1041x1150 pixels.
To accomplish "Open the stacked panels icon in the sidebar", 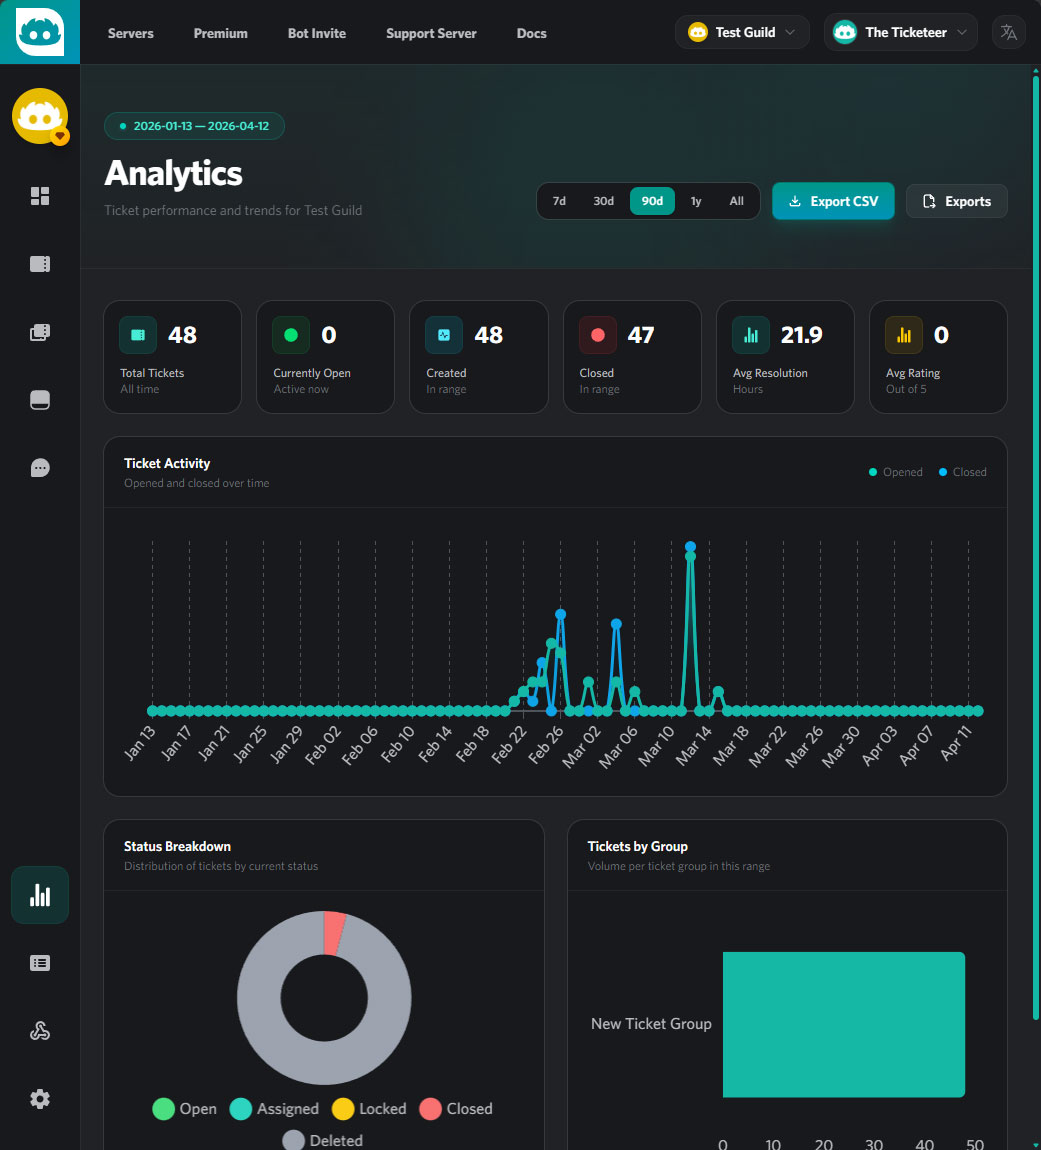I will click(39, 331).
